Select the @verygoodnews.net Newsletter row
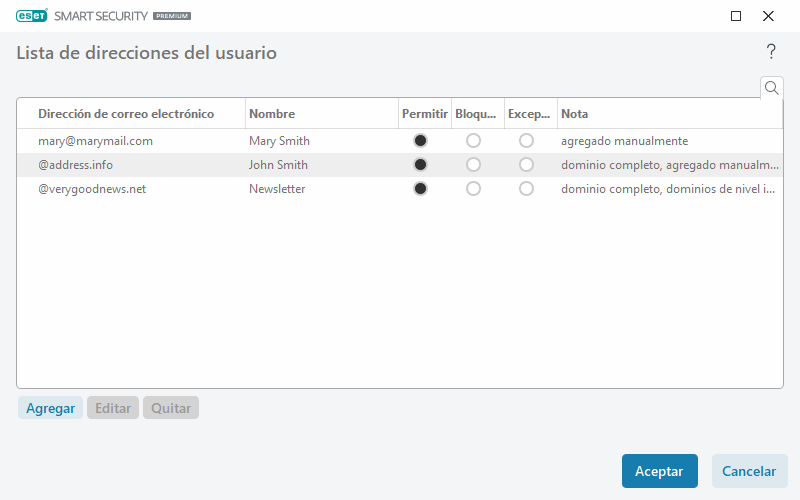800x500 pixels. pos(200,189)
